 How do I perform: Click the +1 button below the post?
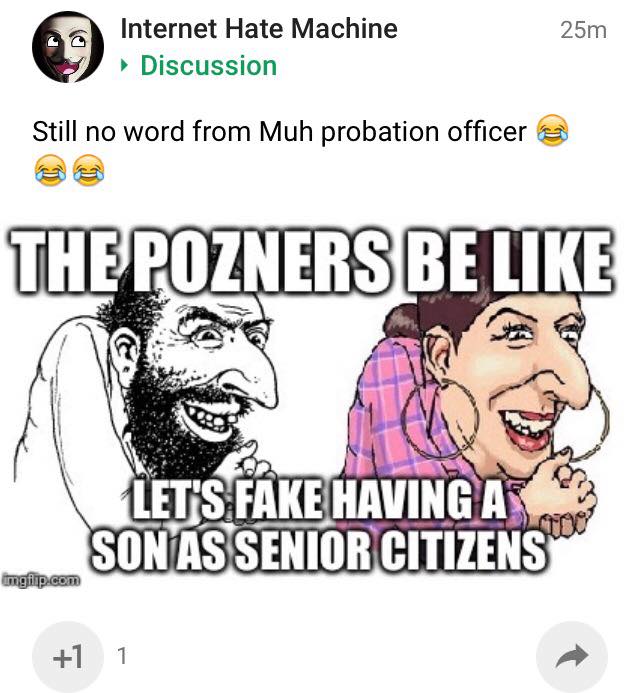pos(68,657)
